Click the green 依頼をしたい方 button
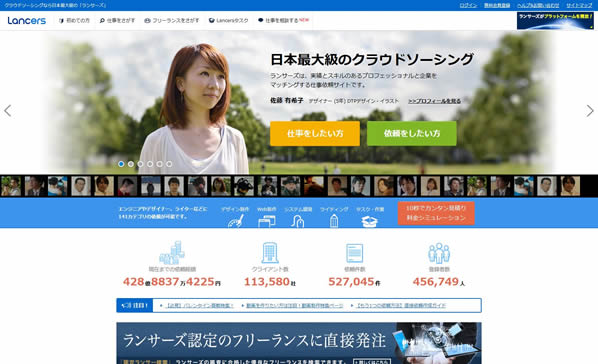598x364 pixels. 412,134
